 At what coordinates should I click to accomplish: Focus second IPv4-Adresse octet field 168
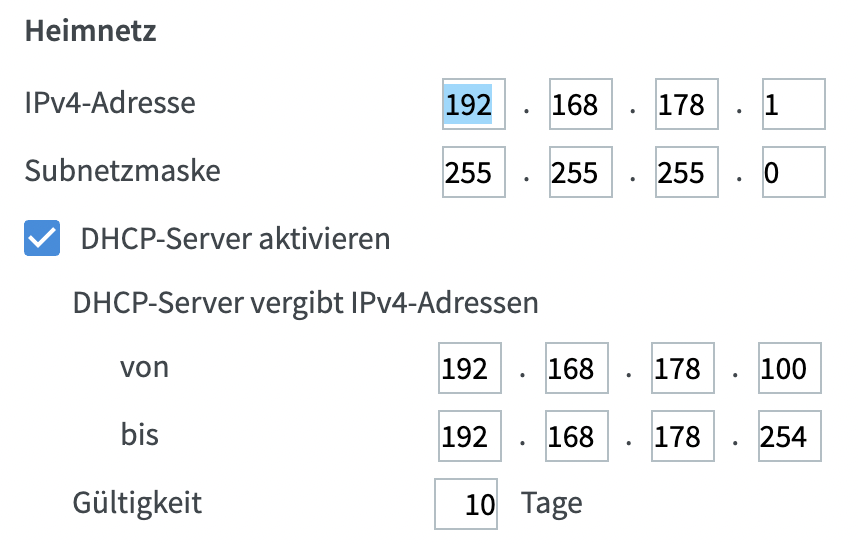point(581,104)
